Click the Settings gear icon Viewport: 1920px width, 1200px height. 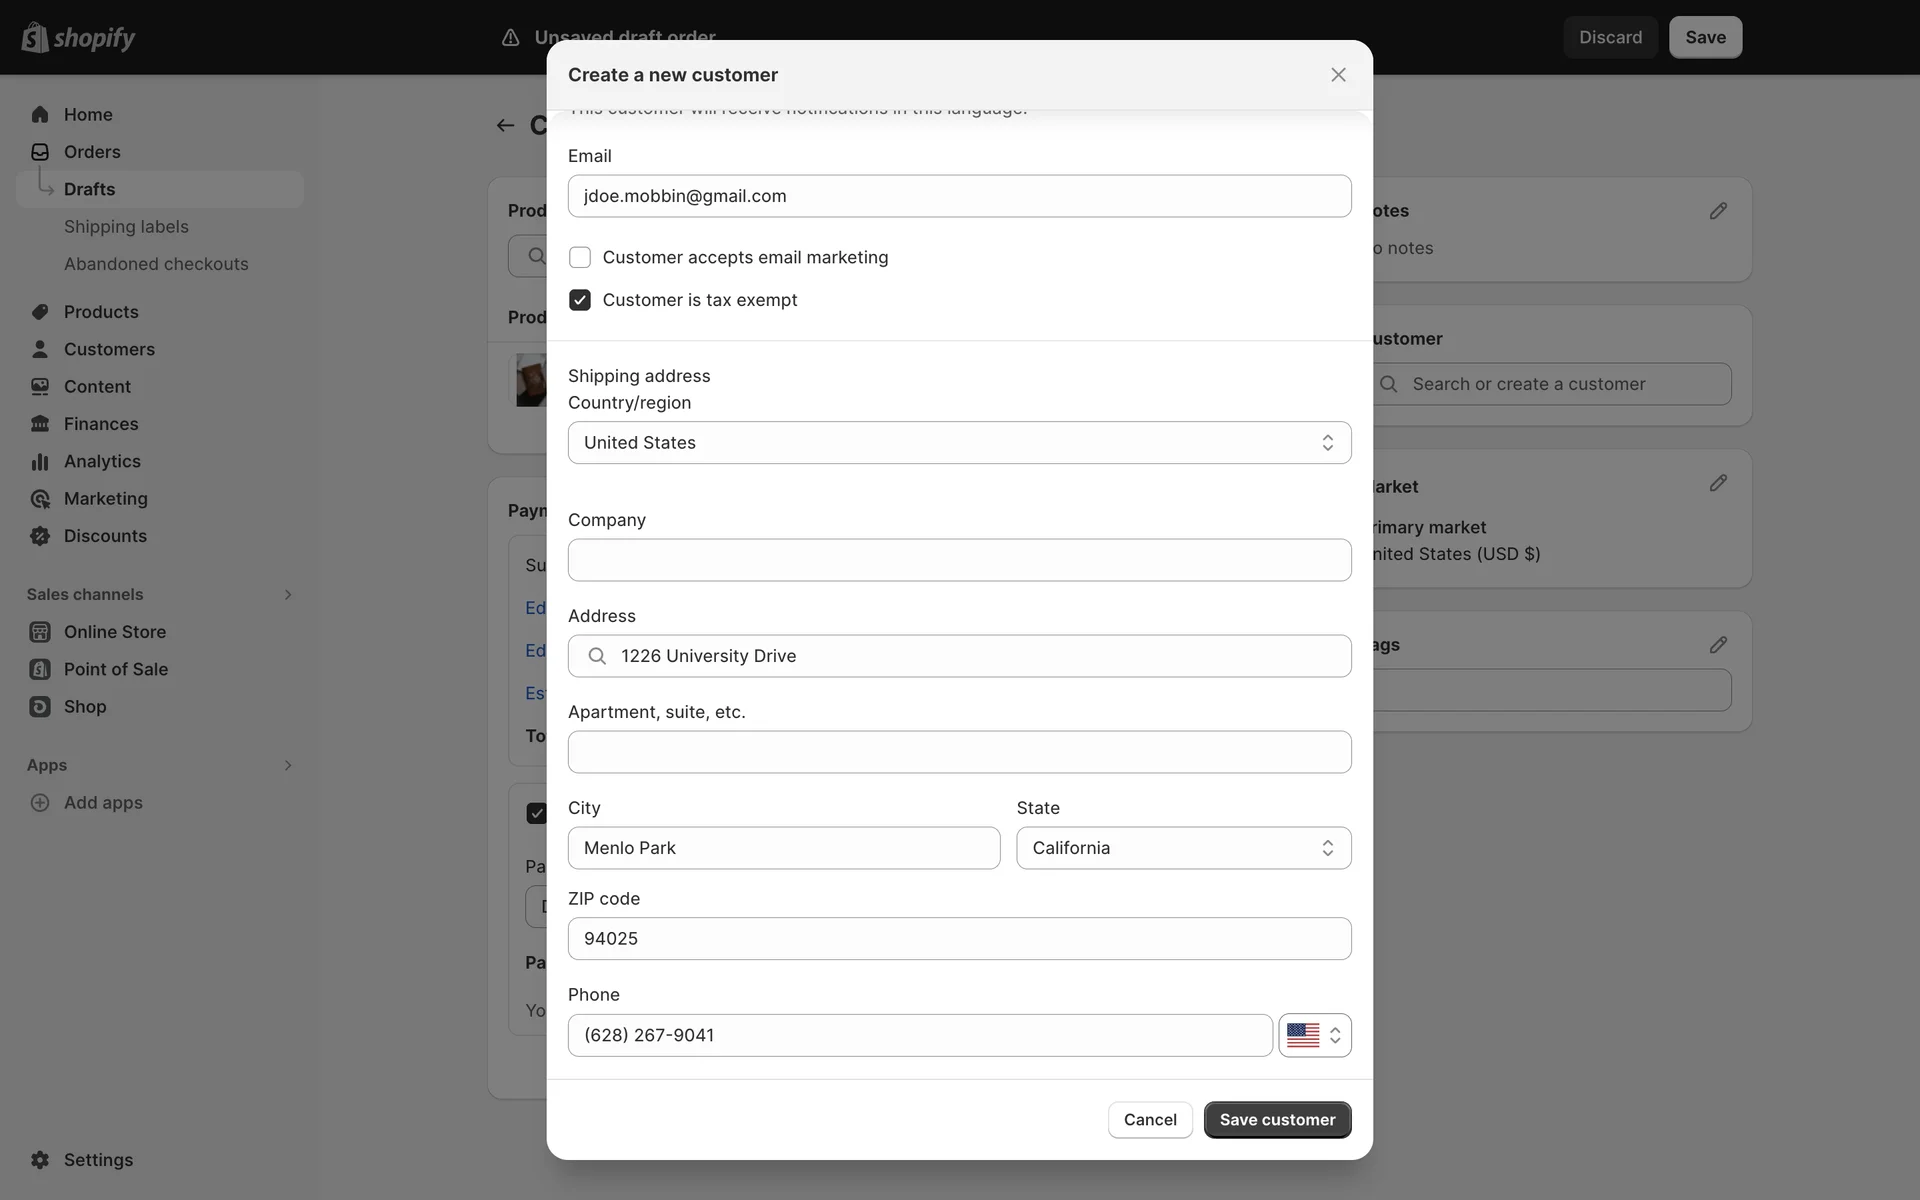(x=40, y=1160)
